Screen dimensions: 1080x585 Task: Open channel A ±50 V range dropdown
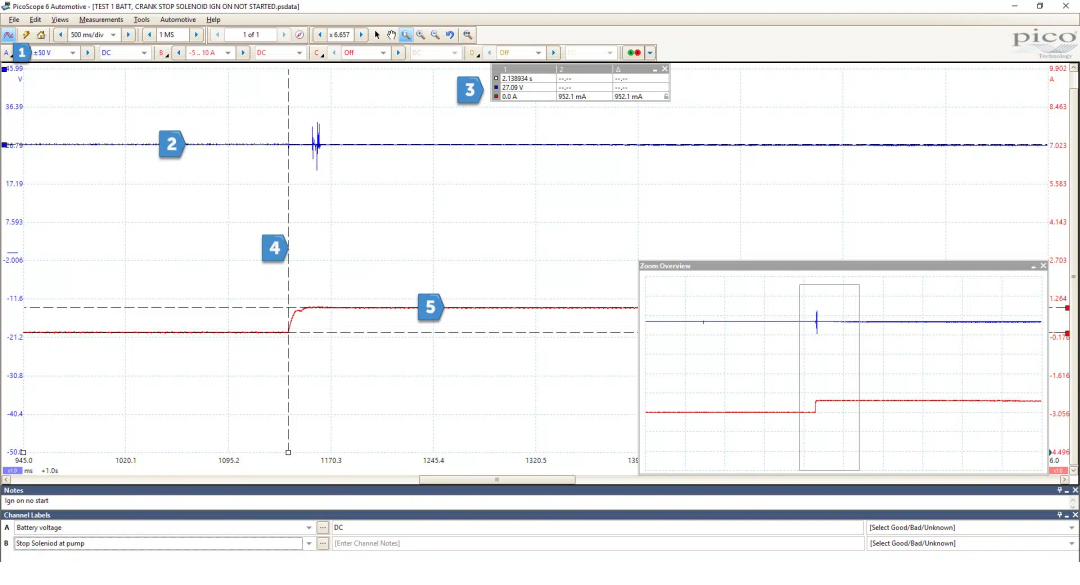(54, 52)
